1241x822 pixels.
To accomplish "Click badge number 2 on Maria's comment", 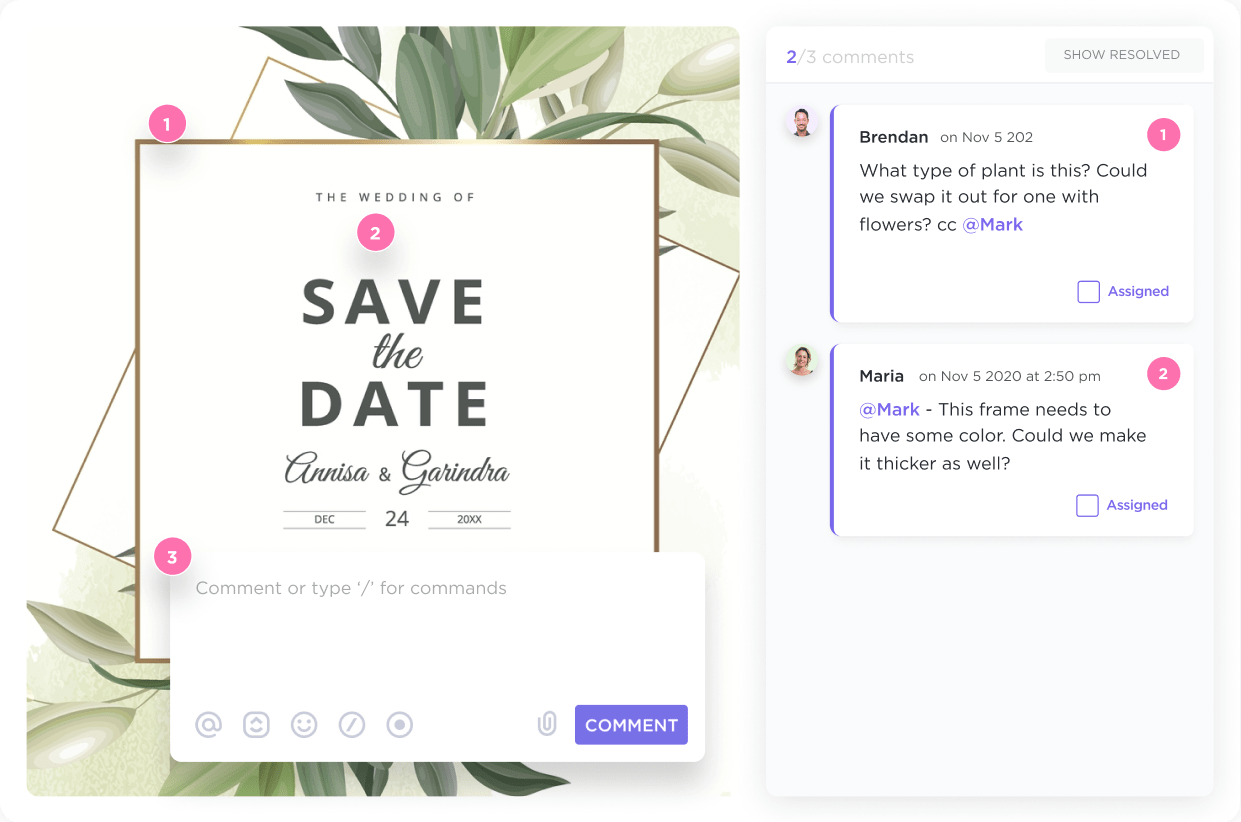I will pos(1163,375).
